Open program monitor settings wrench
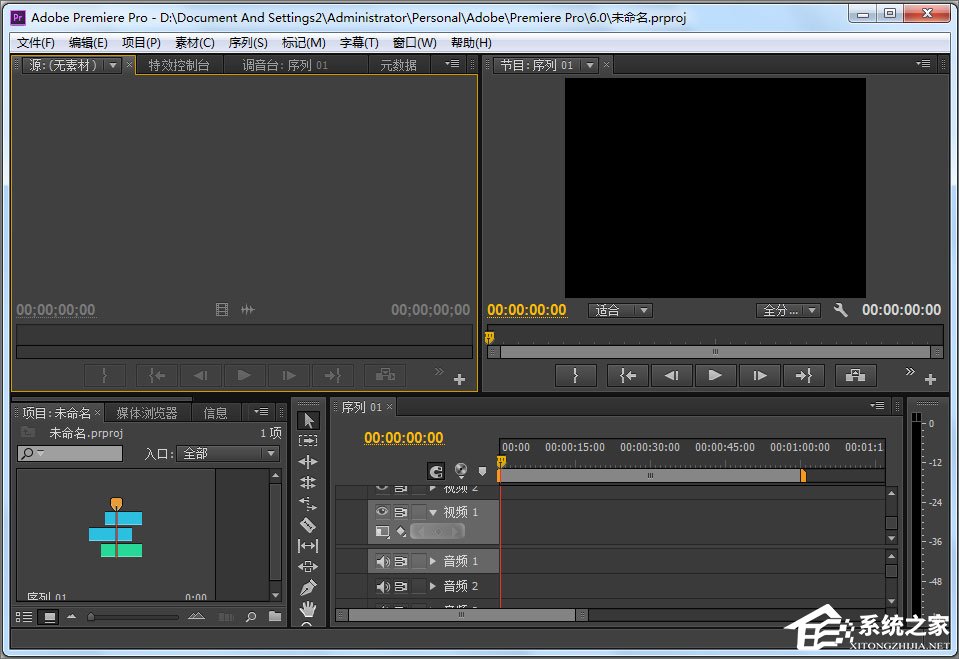Viewport: 959px width, 659px height. pyautogui.click(x=841, y=310)
